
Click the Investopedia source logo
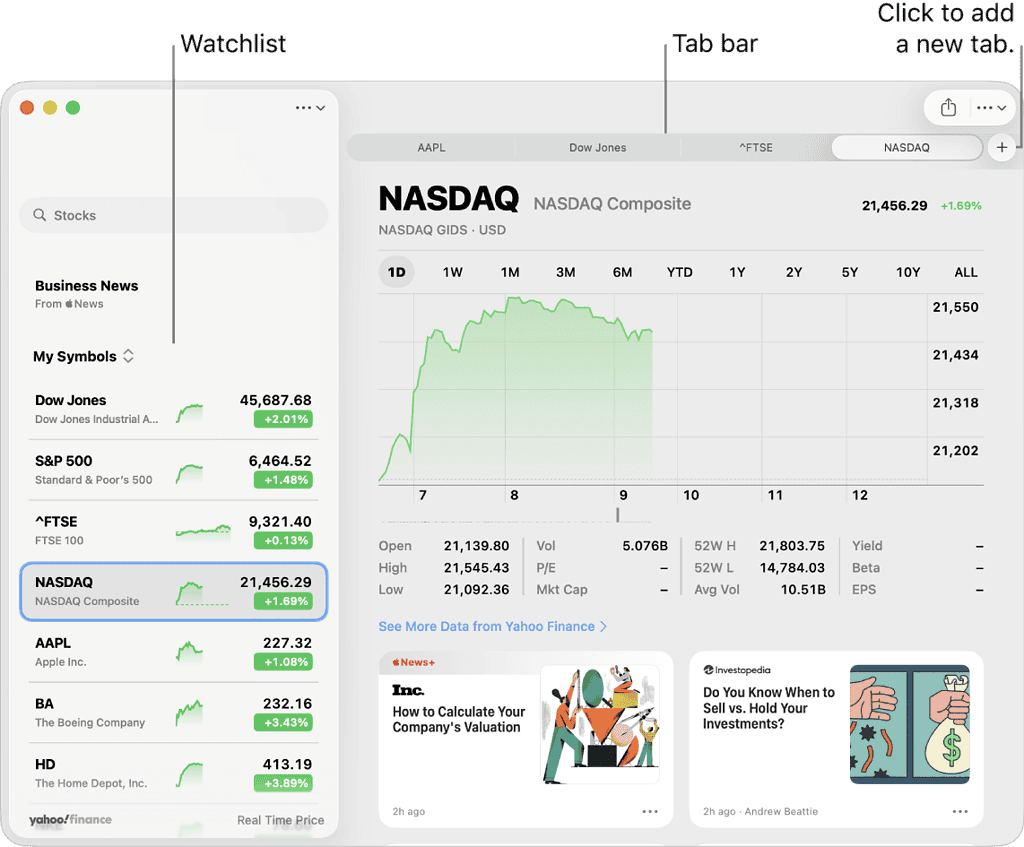click(737, 670)
